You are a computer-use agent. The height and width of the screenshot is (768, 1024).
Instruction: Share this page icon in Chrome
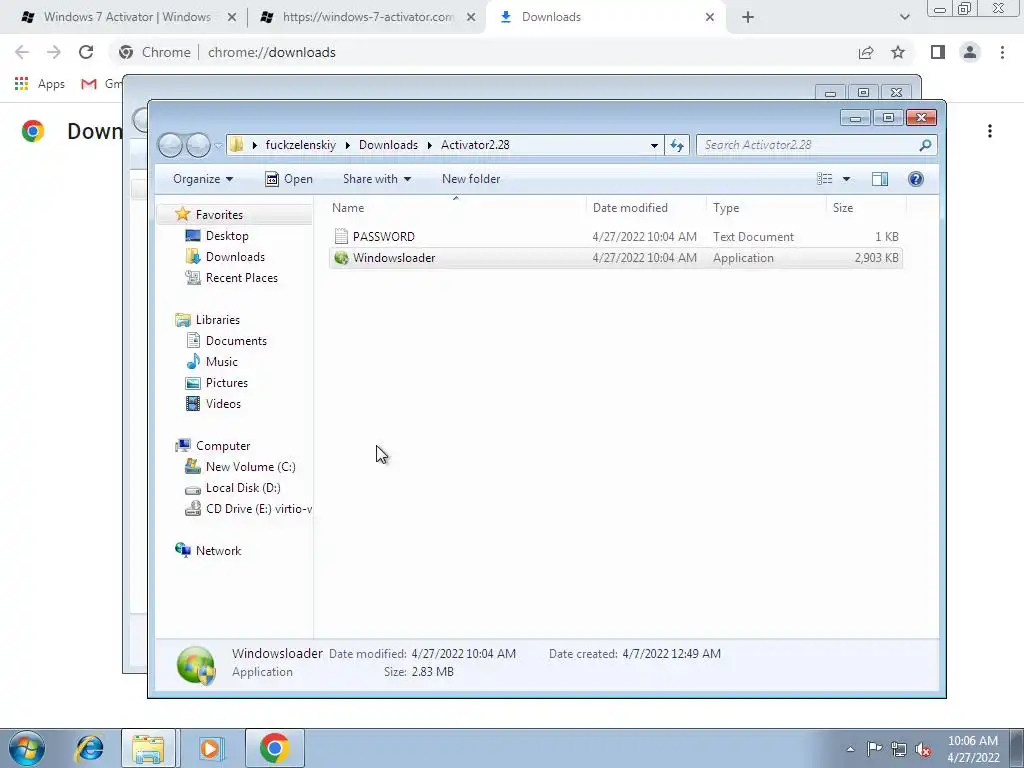[x=865, y=52]
